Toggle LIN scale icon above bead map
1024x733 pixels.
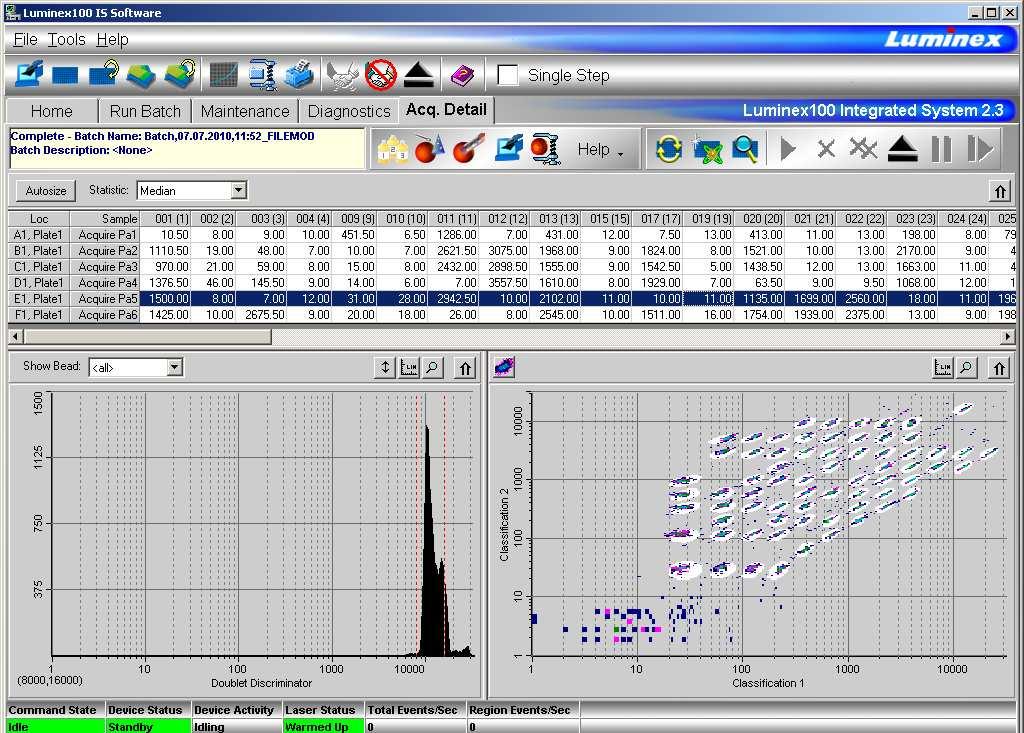[943, 368]
